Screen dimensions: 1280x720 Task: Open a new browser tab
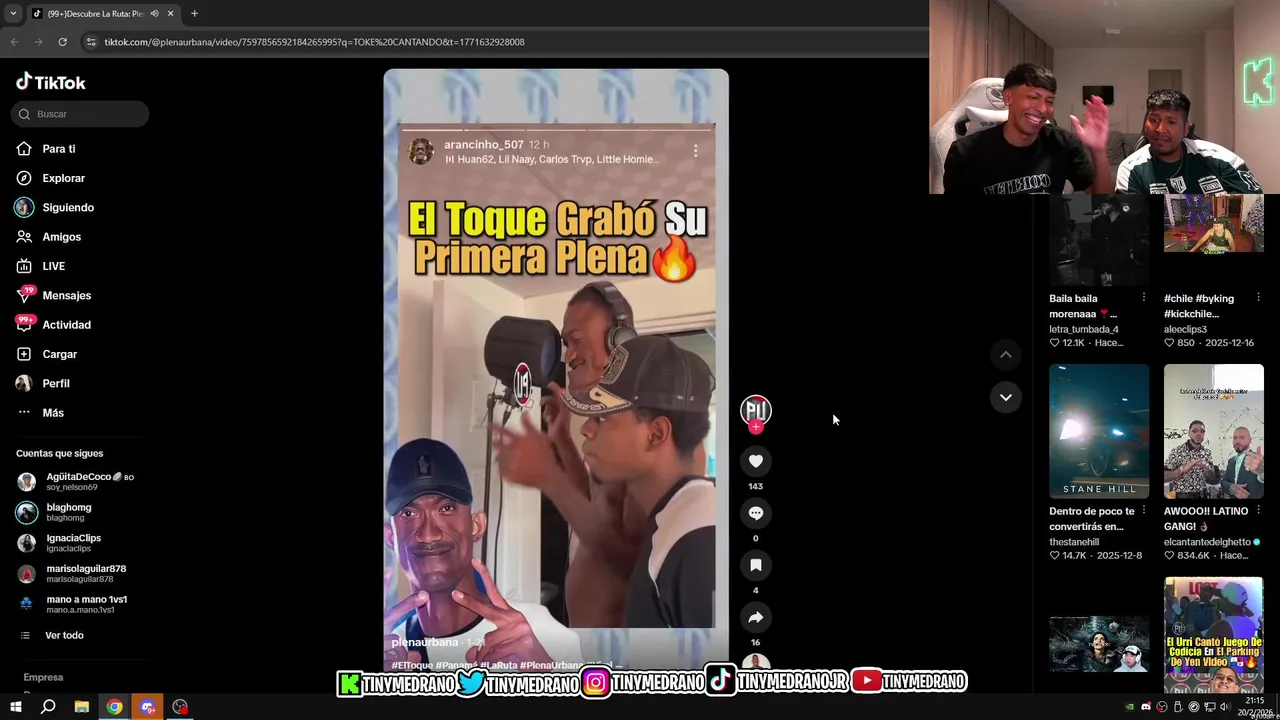(x=194, y=13)
